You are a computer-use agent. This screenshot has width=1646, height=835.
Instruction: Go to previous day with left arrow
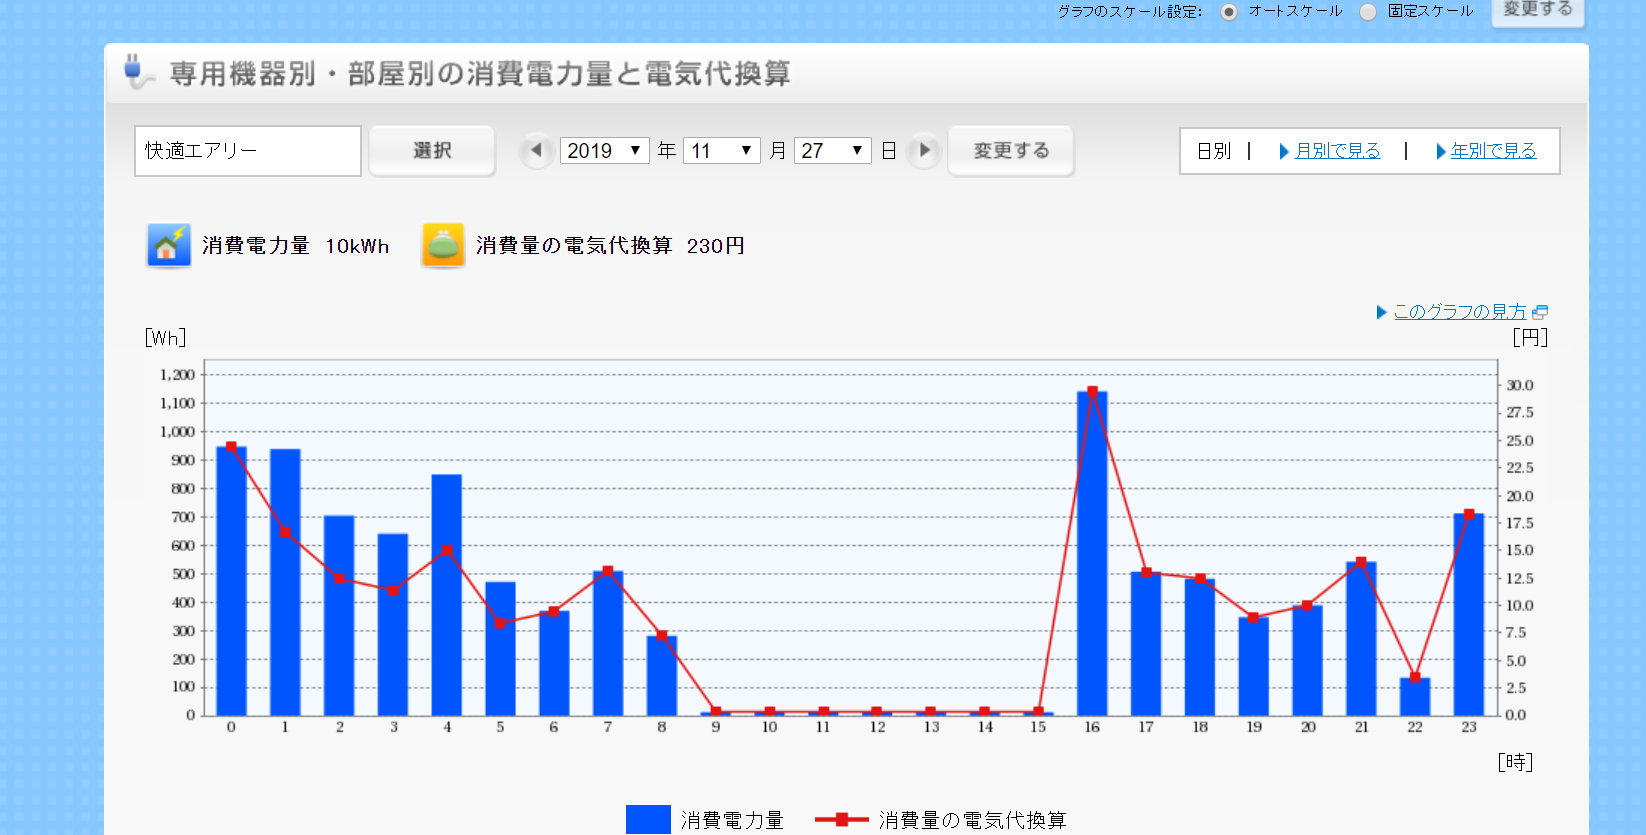click(x=536, y=151)
